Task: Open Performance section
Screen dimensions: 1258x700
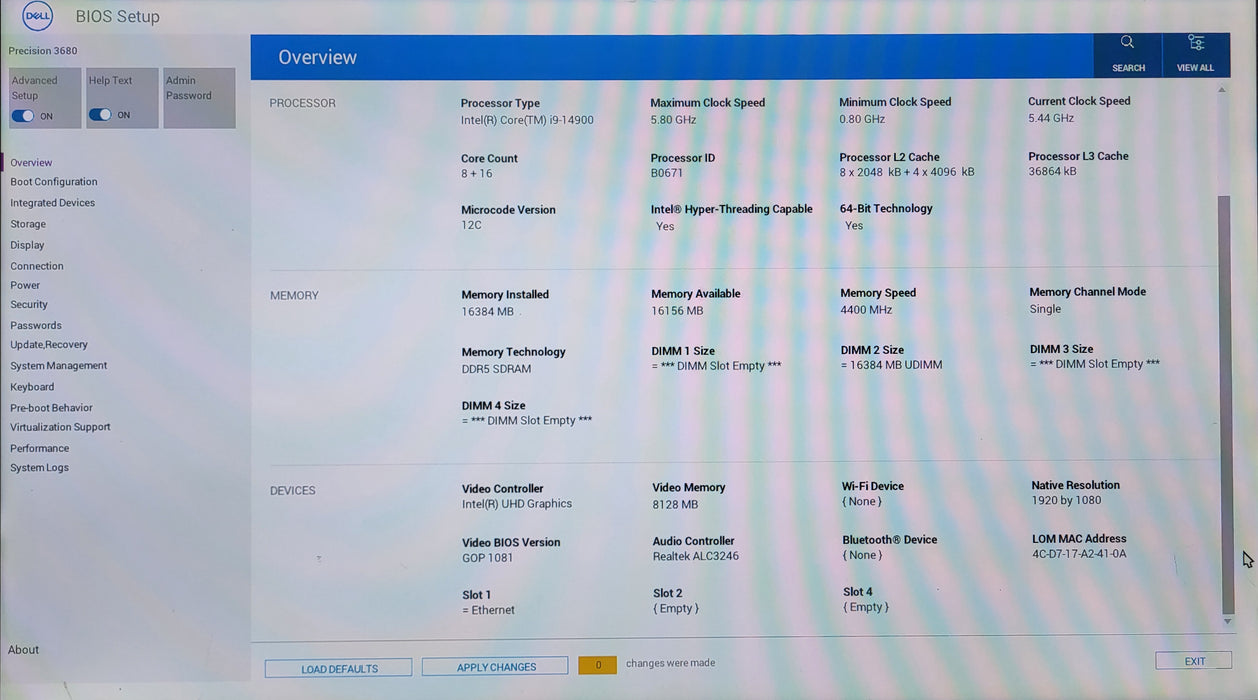Action: tap(40, 448)
